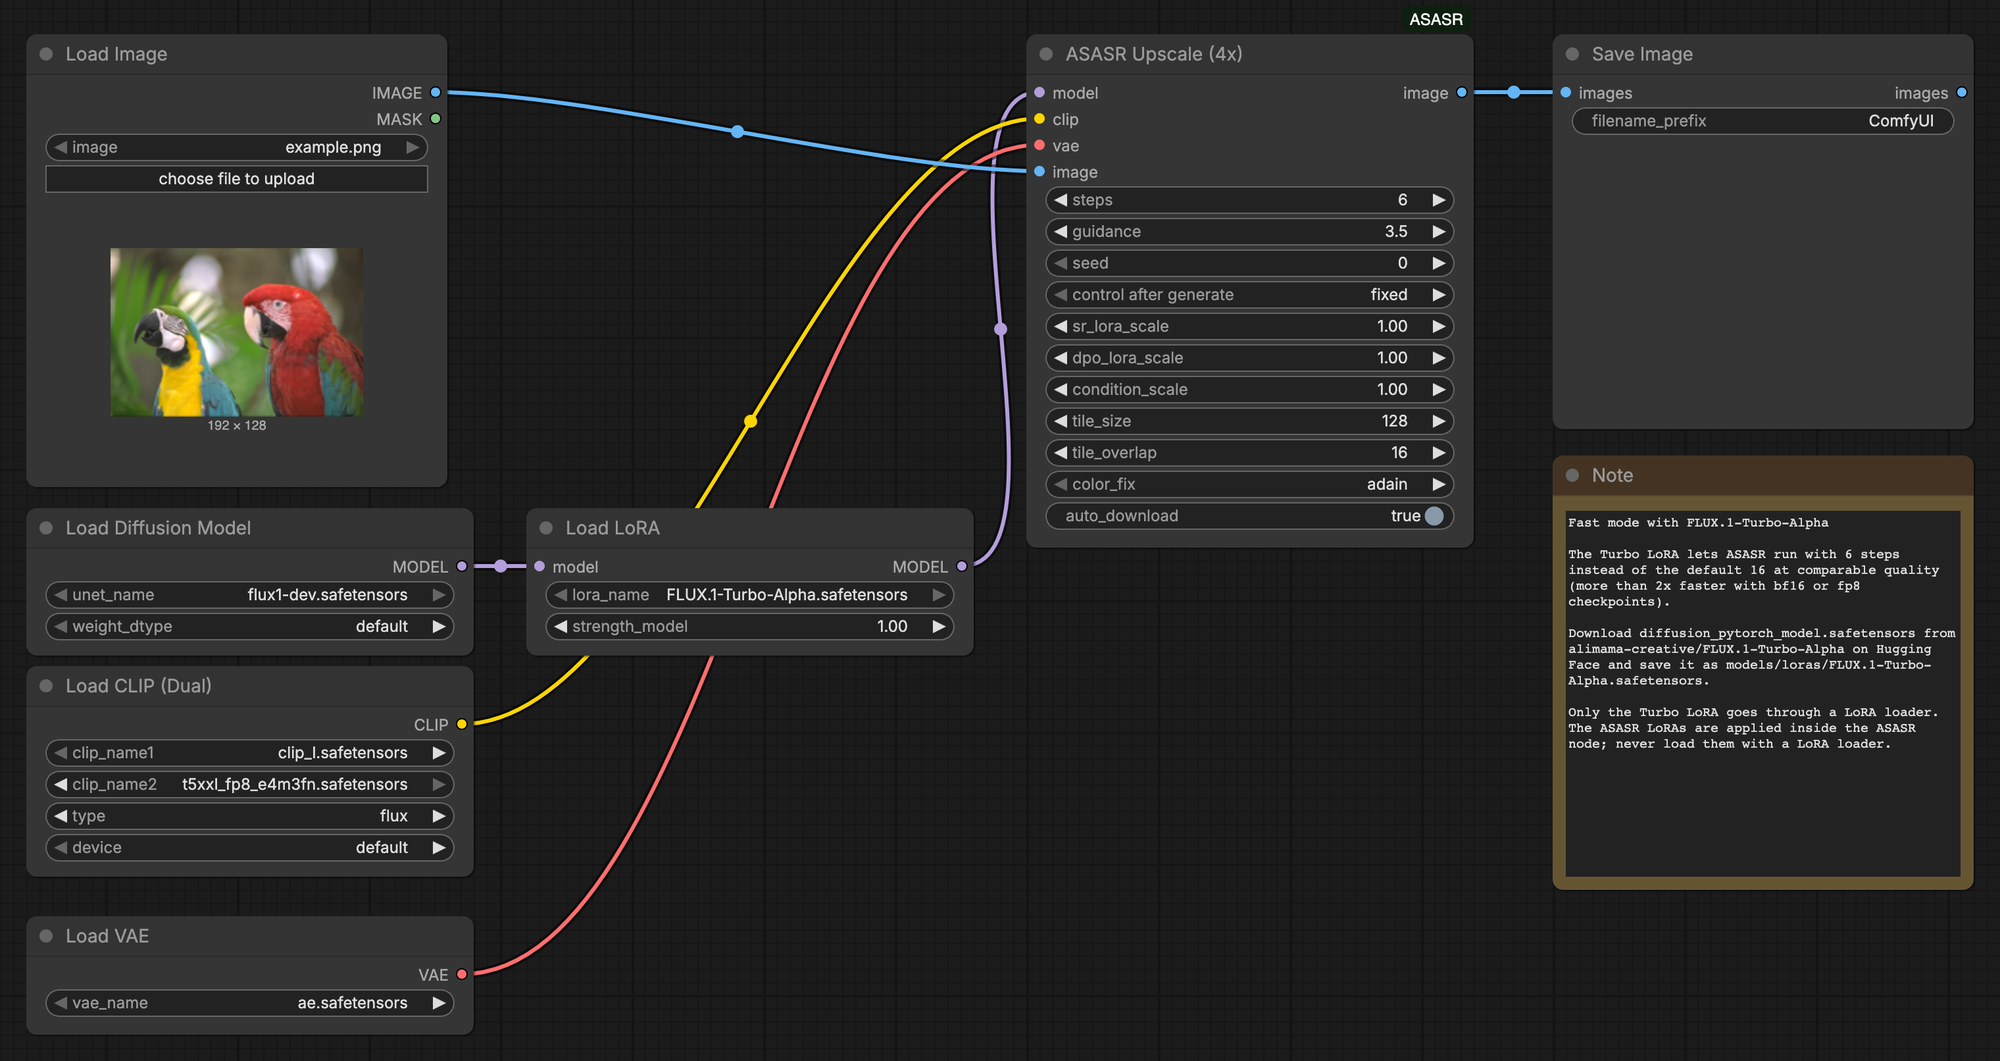2000x1061 pixels.
Task: Click the condition_scale value field
Action: pyautogui.click(x=1250, y=390)
